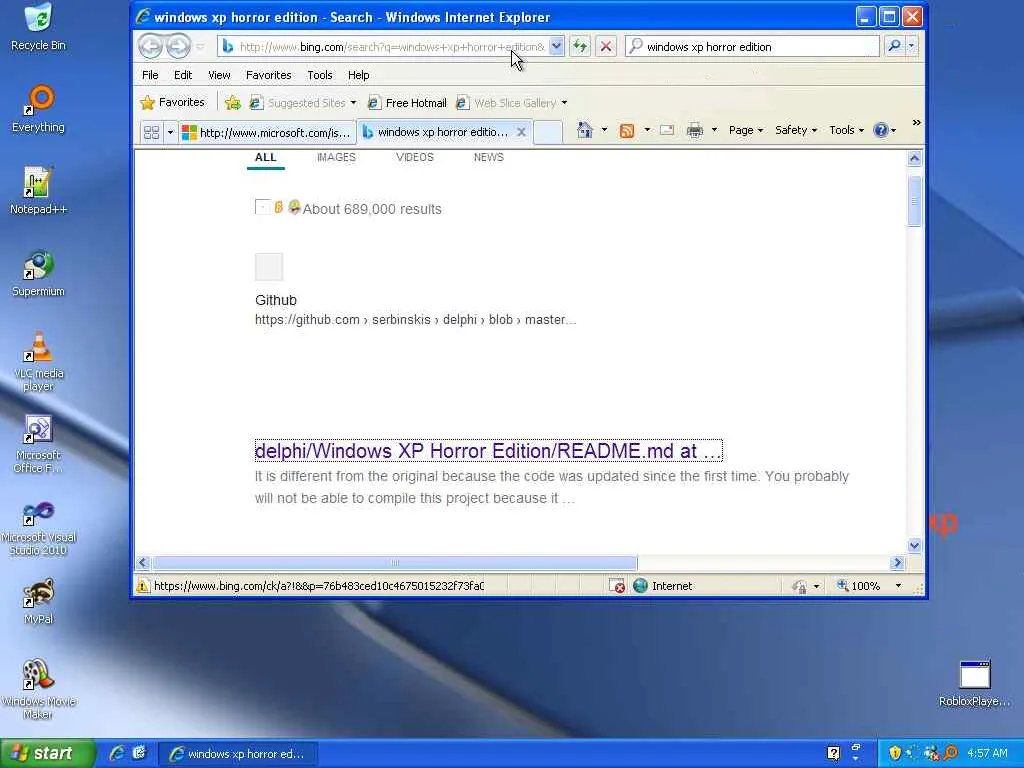
Task: Click the Print toolbar icon
Action: point(695,131)
